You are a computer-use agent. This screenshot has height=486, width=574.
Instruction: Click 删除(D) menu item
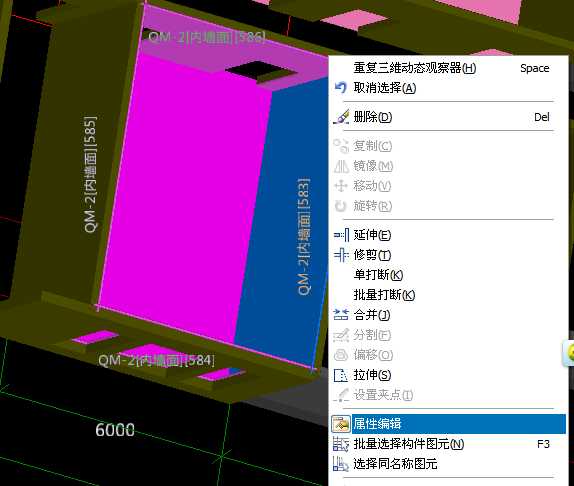(448, 117)
